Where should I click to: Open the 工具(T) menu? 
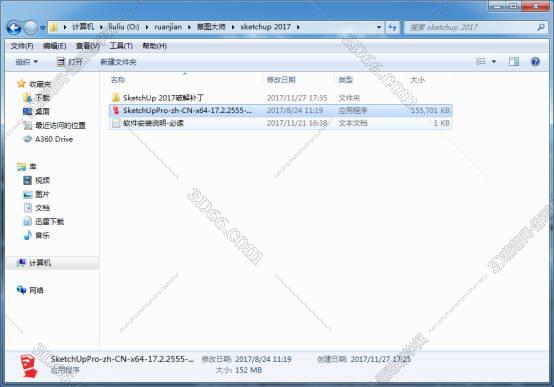tap(121, 46)
